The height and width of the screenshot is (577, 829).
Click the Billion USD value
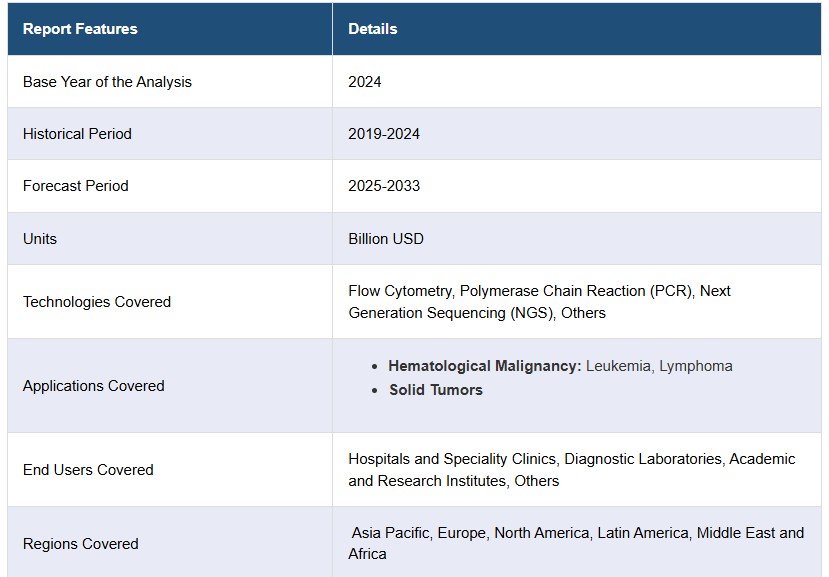coord(385,239)
